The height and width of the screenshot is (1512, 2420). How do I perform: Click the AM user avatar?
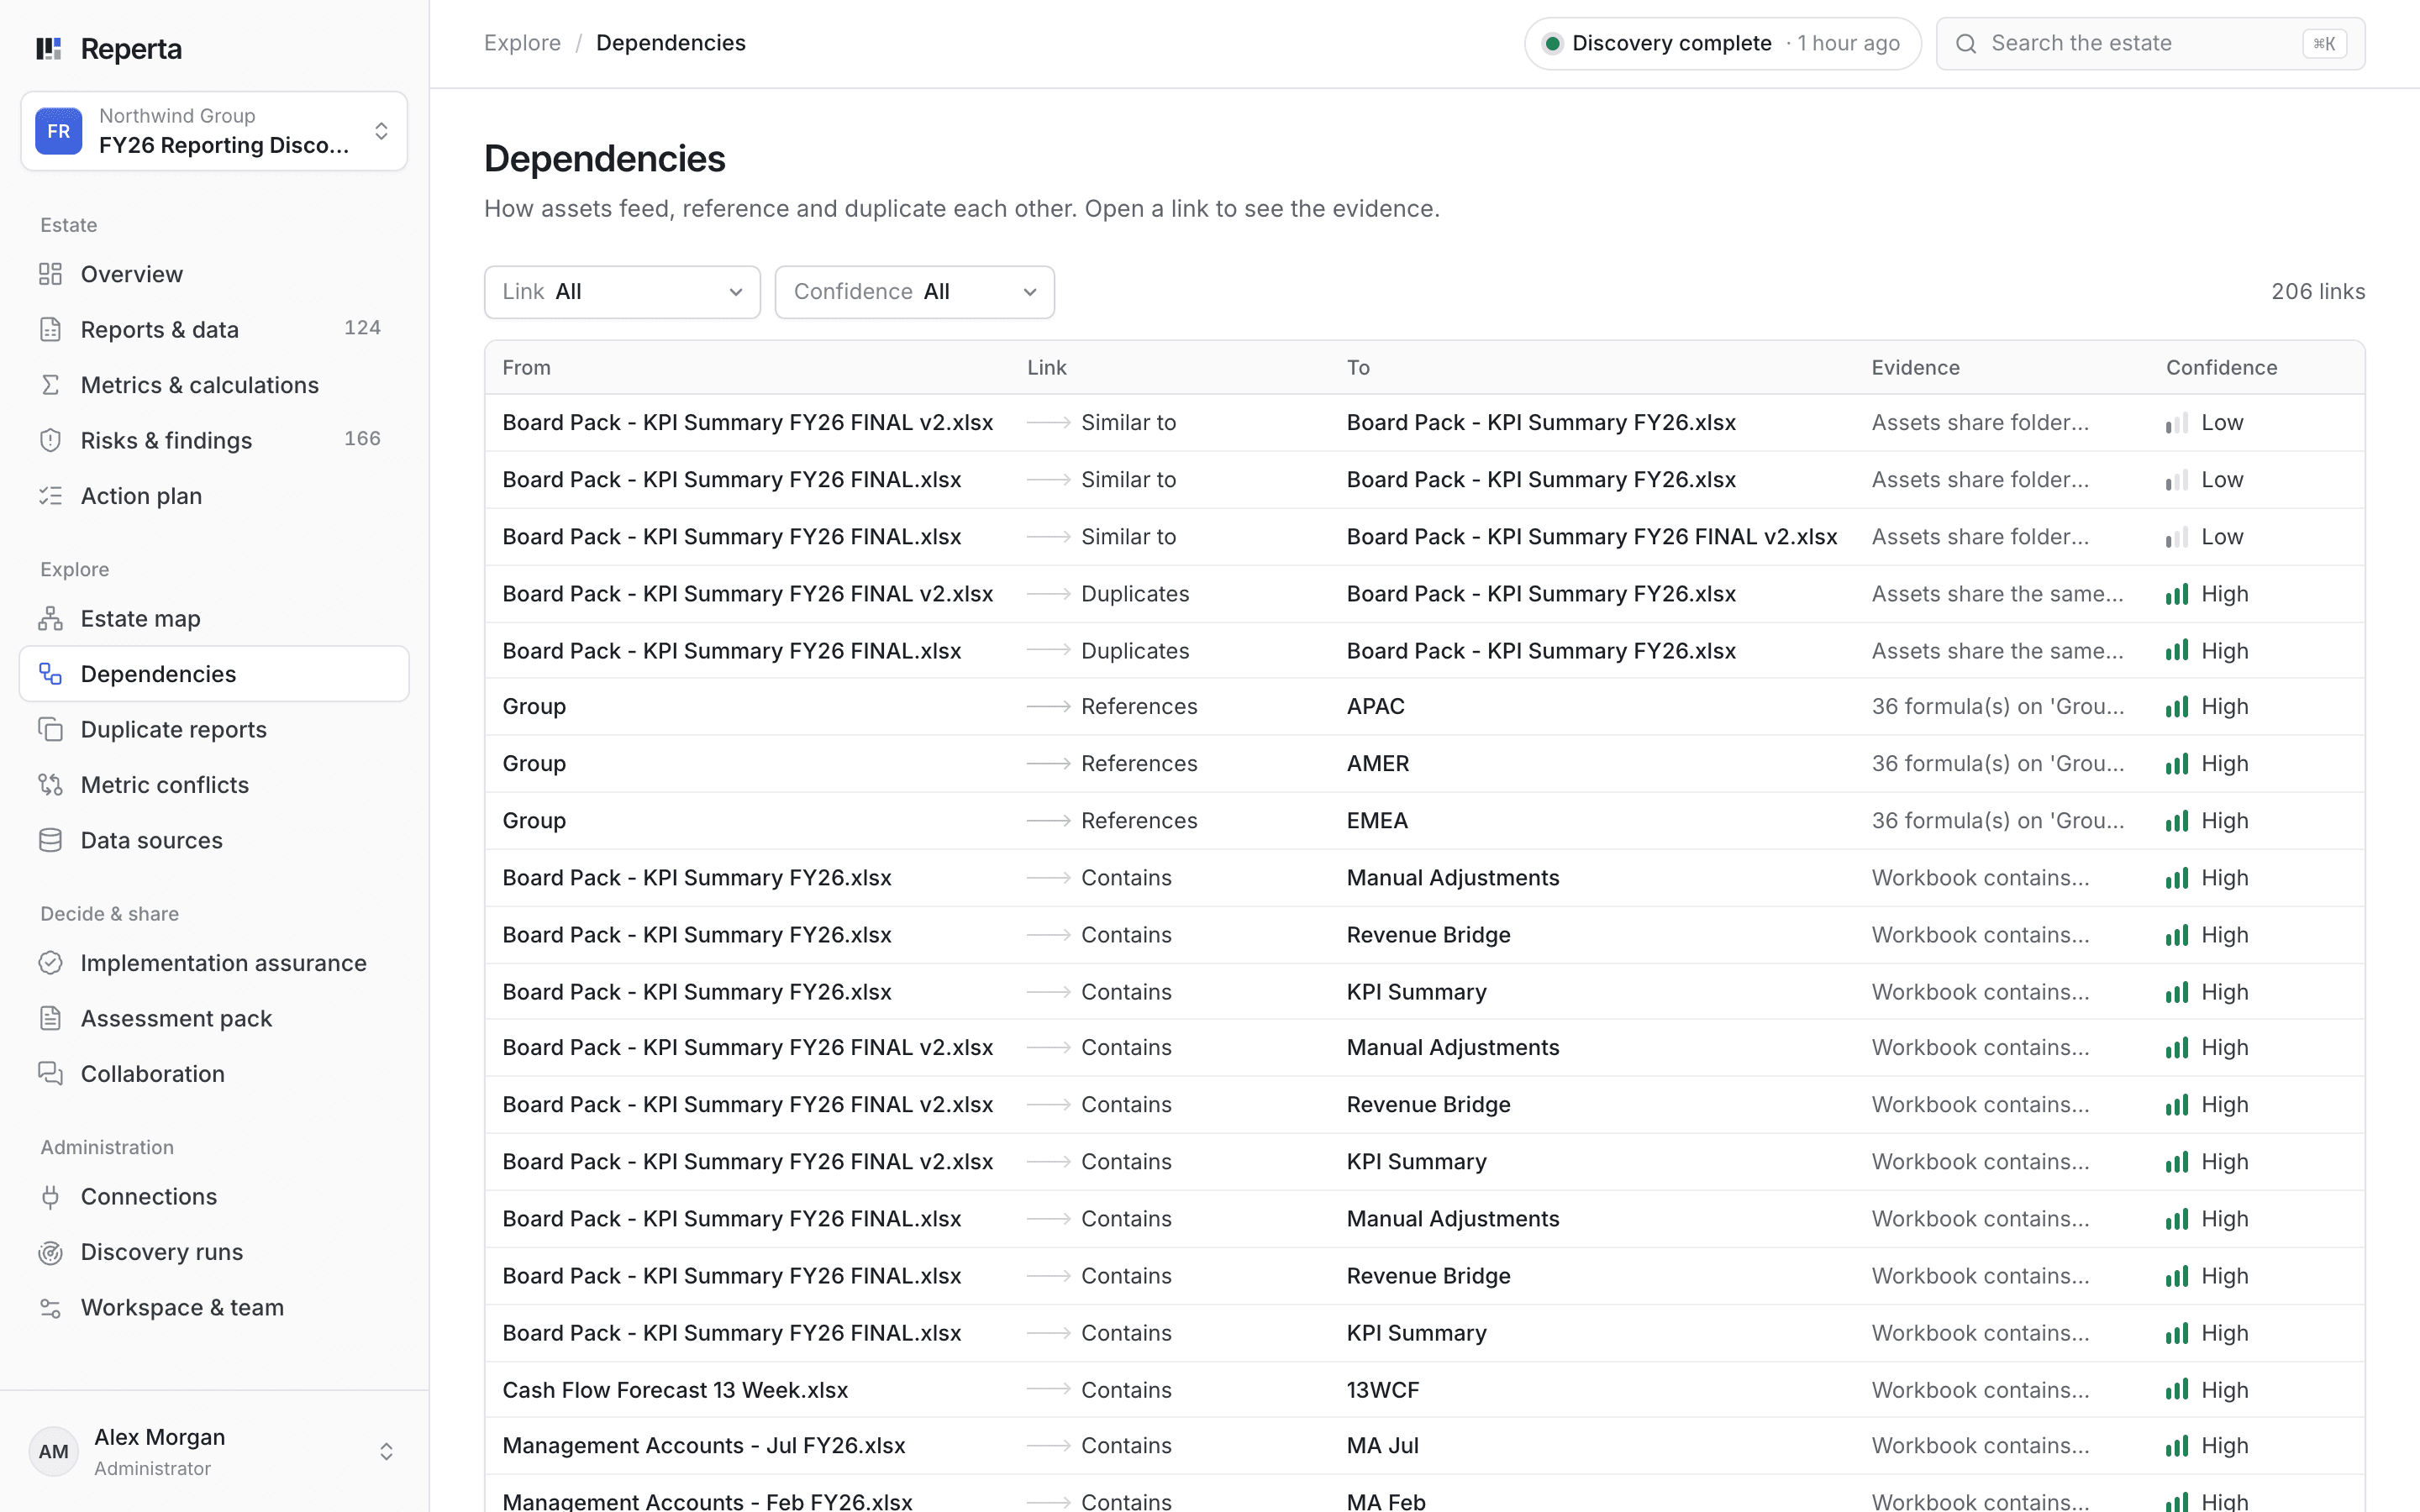tap(54, 1451)
